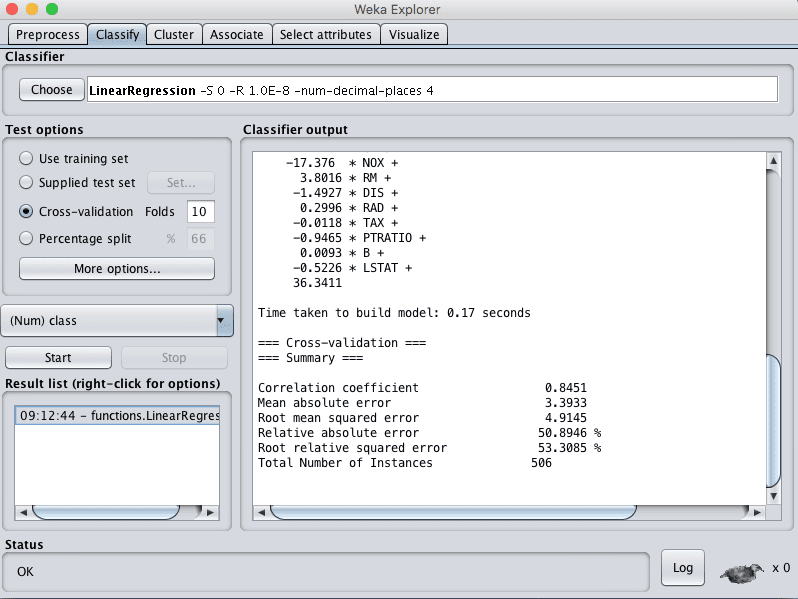Click the -17.376 * NOX coefficient line
This screenshot has width=798, height=599.
click(341, 163)
